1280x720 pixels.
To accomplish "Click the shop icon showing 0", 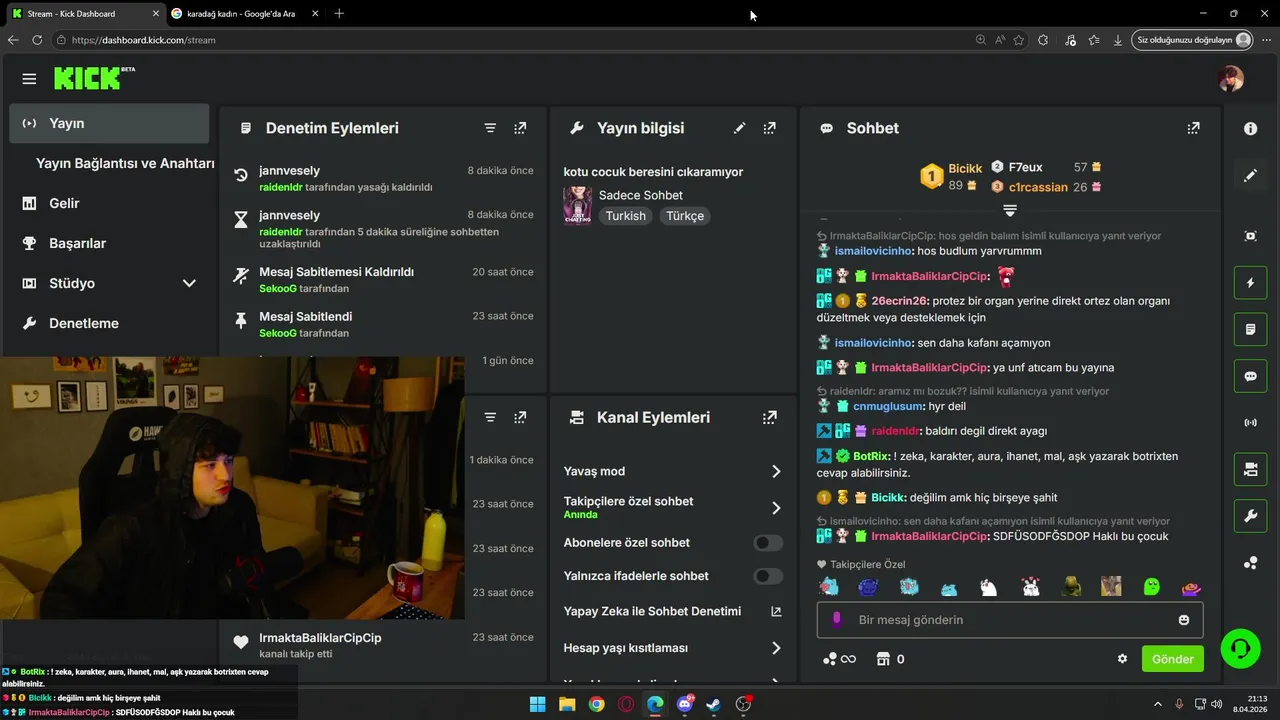I will tap(883, 659).
